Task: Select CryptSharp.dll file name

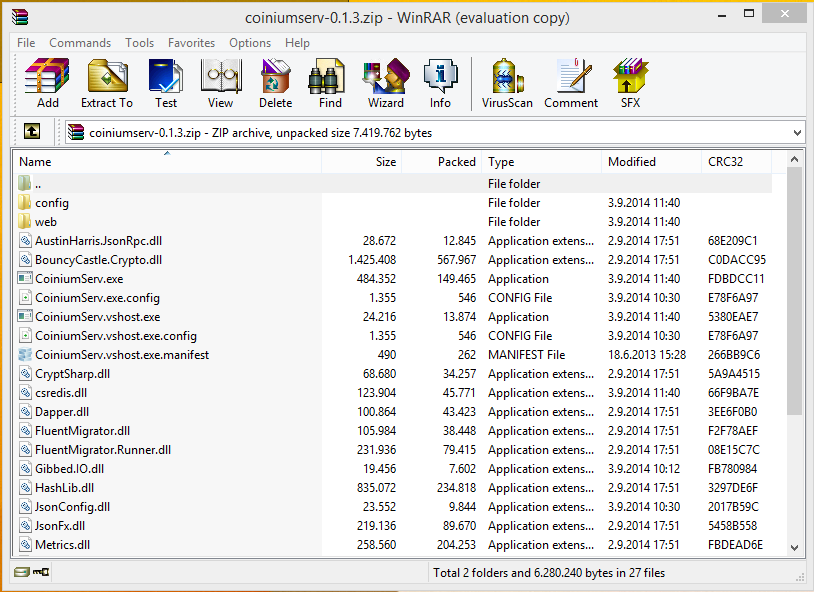Action: pyautogui.click(x=73, y=374)
